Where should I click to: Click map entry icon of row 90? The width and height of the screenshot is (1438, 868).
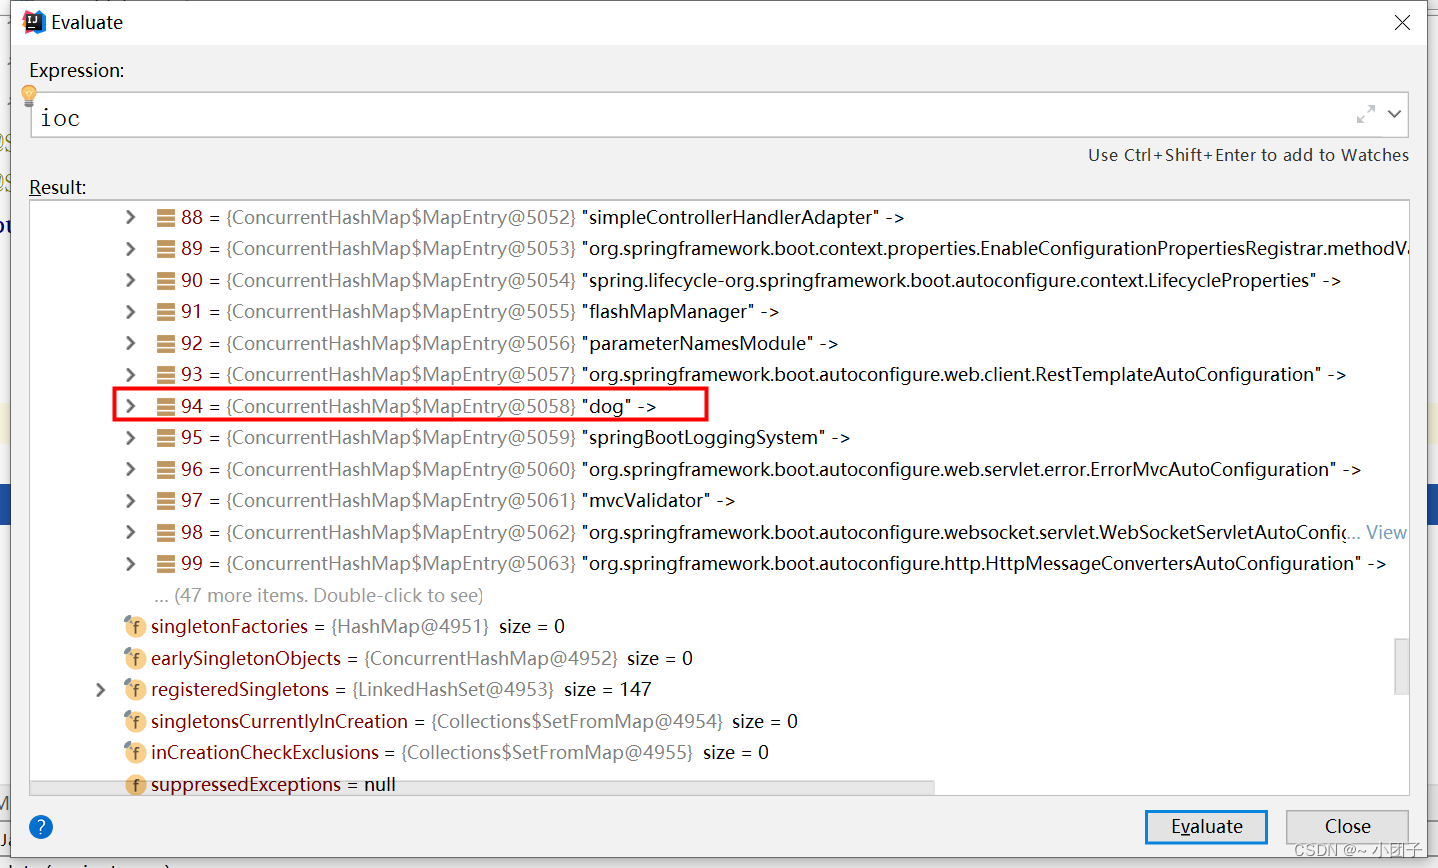pos(166,280)
